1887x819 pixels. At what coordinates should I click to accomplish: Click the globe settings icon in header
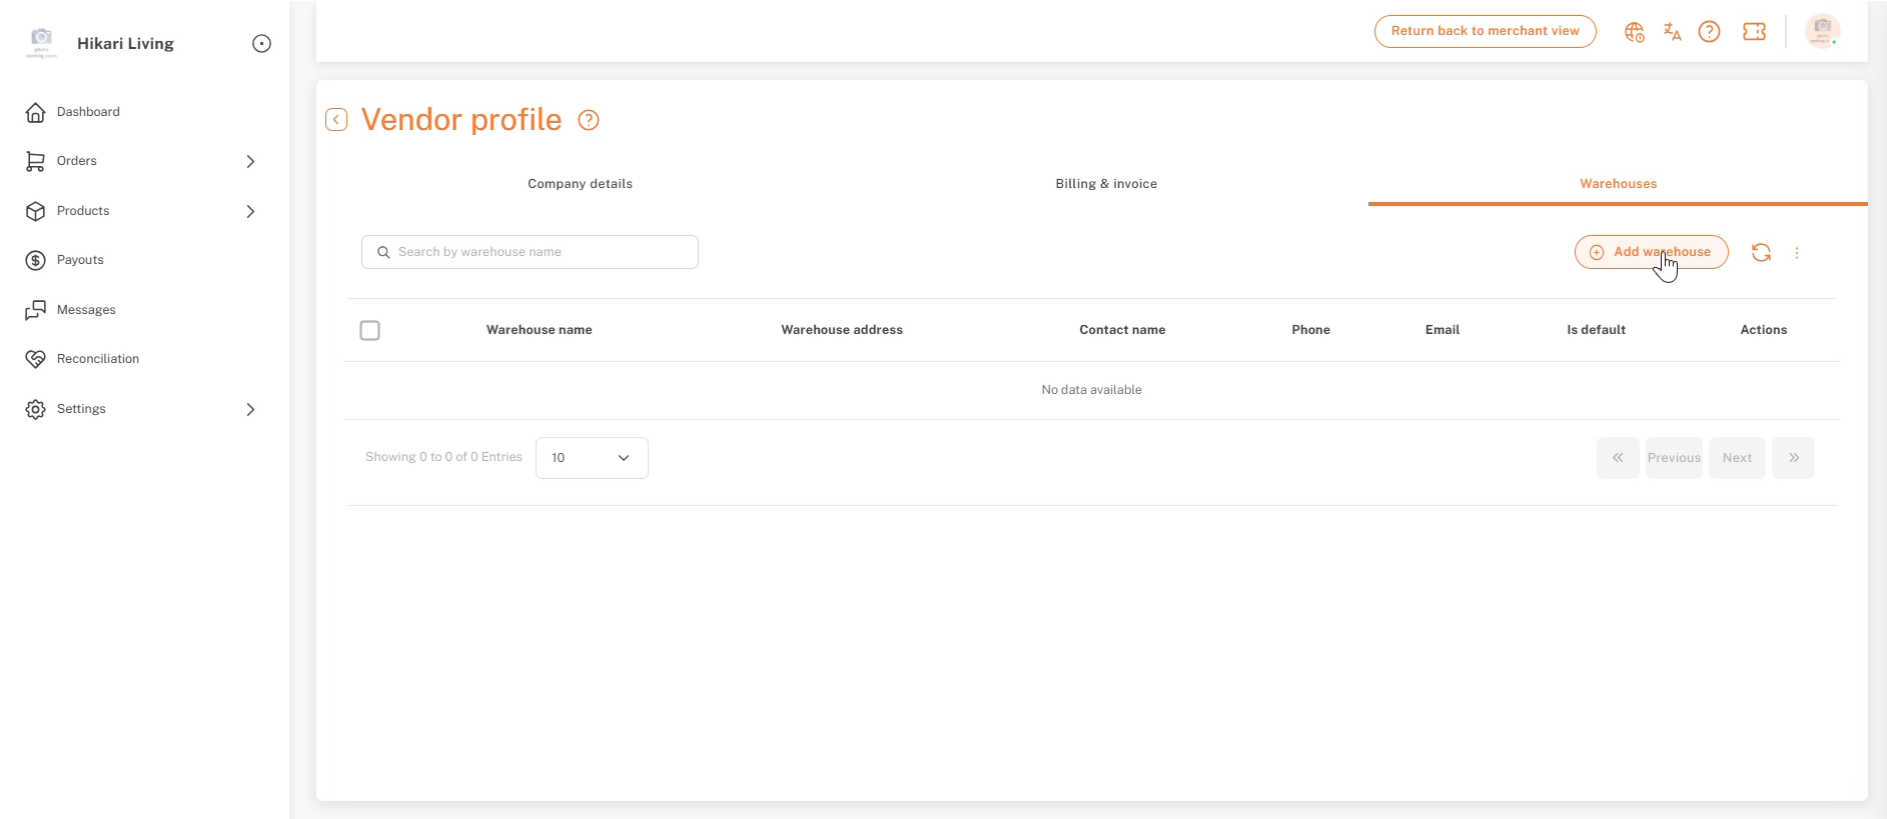(1634, 32)
